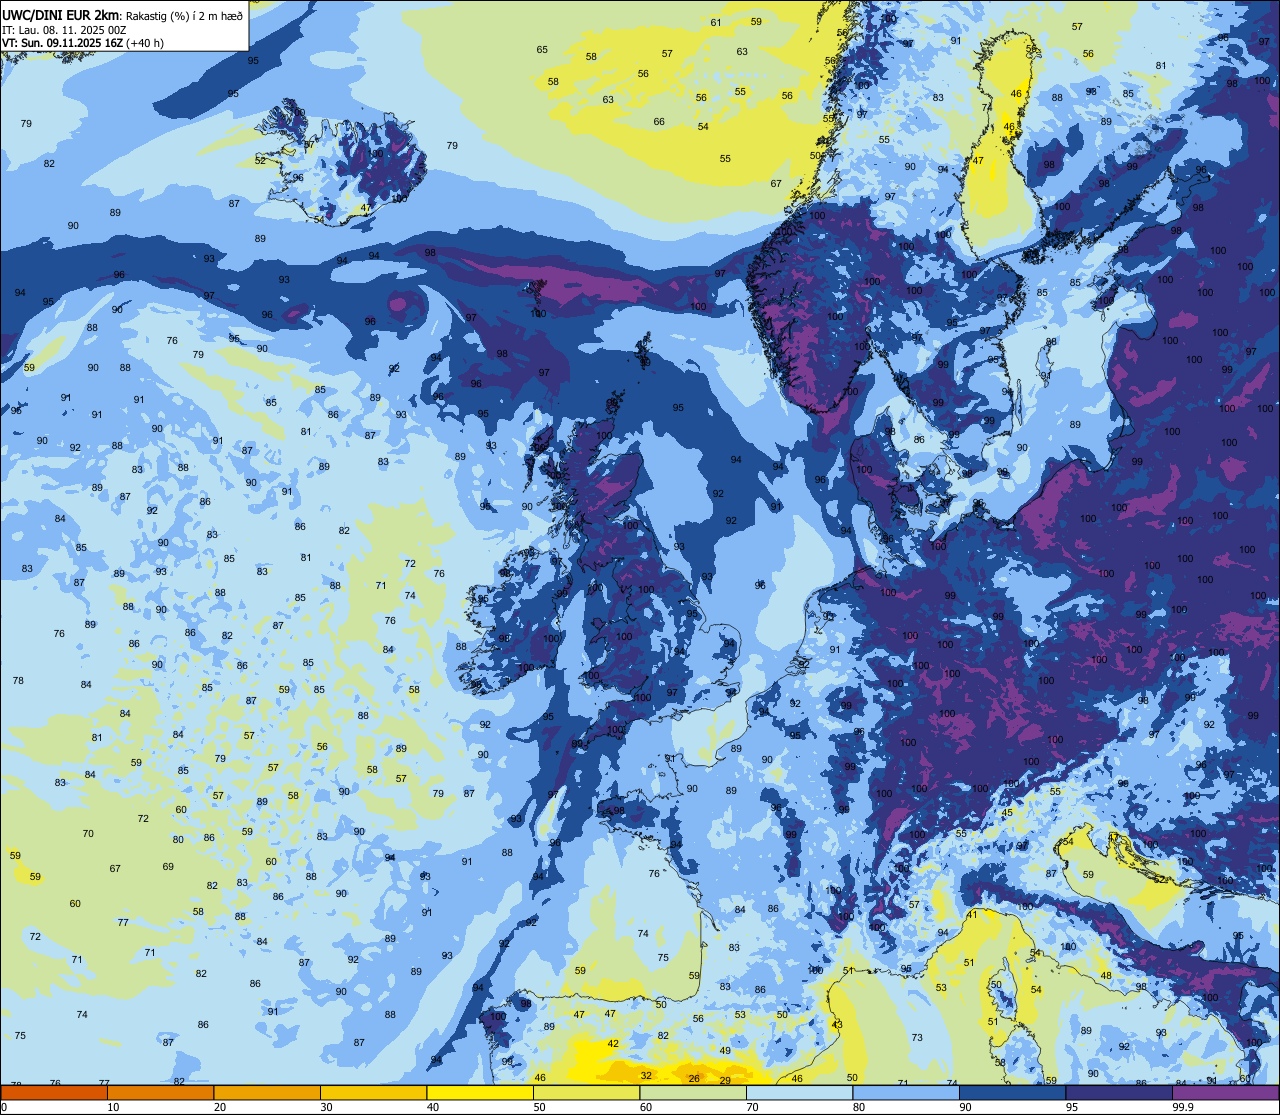Click the '95' legend tick label on color bar
Viewport: 1280px width, 1115px height.
[x=1071, y=1107]
